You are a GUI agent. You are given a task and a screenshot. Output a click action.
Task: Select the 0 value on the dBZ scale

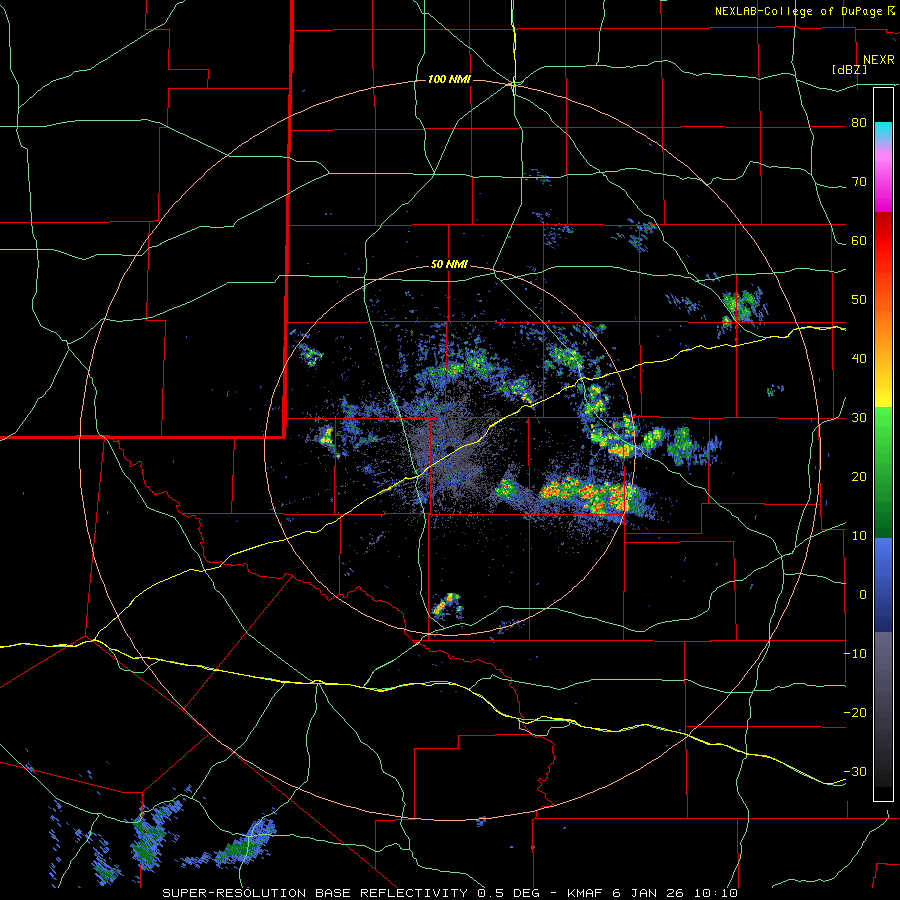coord(863,595)
